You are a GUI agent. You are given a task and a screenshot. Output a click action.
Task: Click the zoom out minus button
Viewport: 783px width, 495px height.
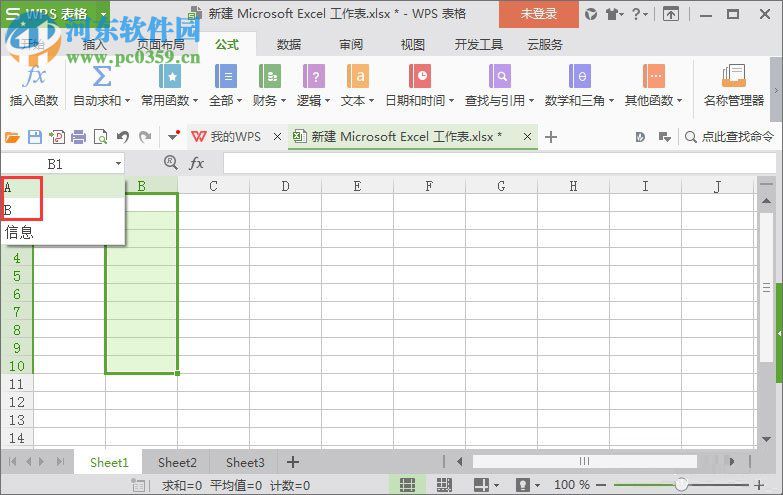point(601,485)
